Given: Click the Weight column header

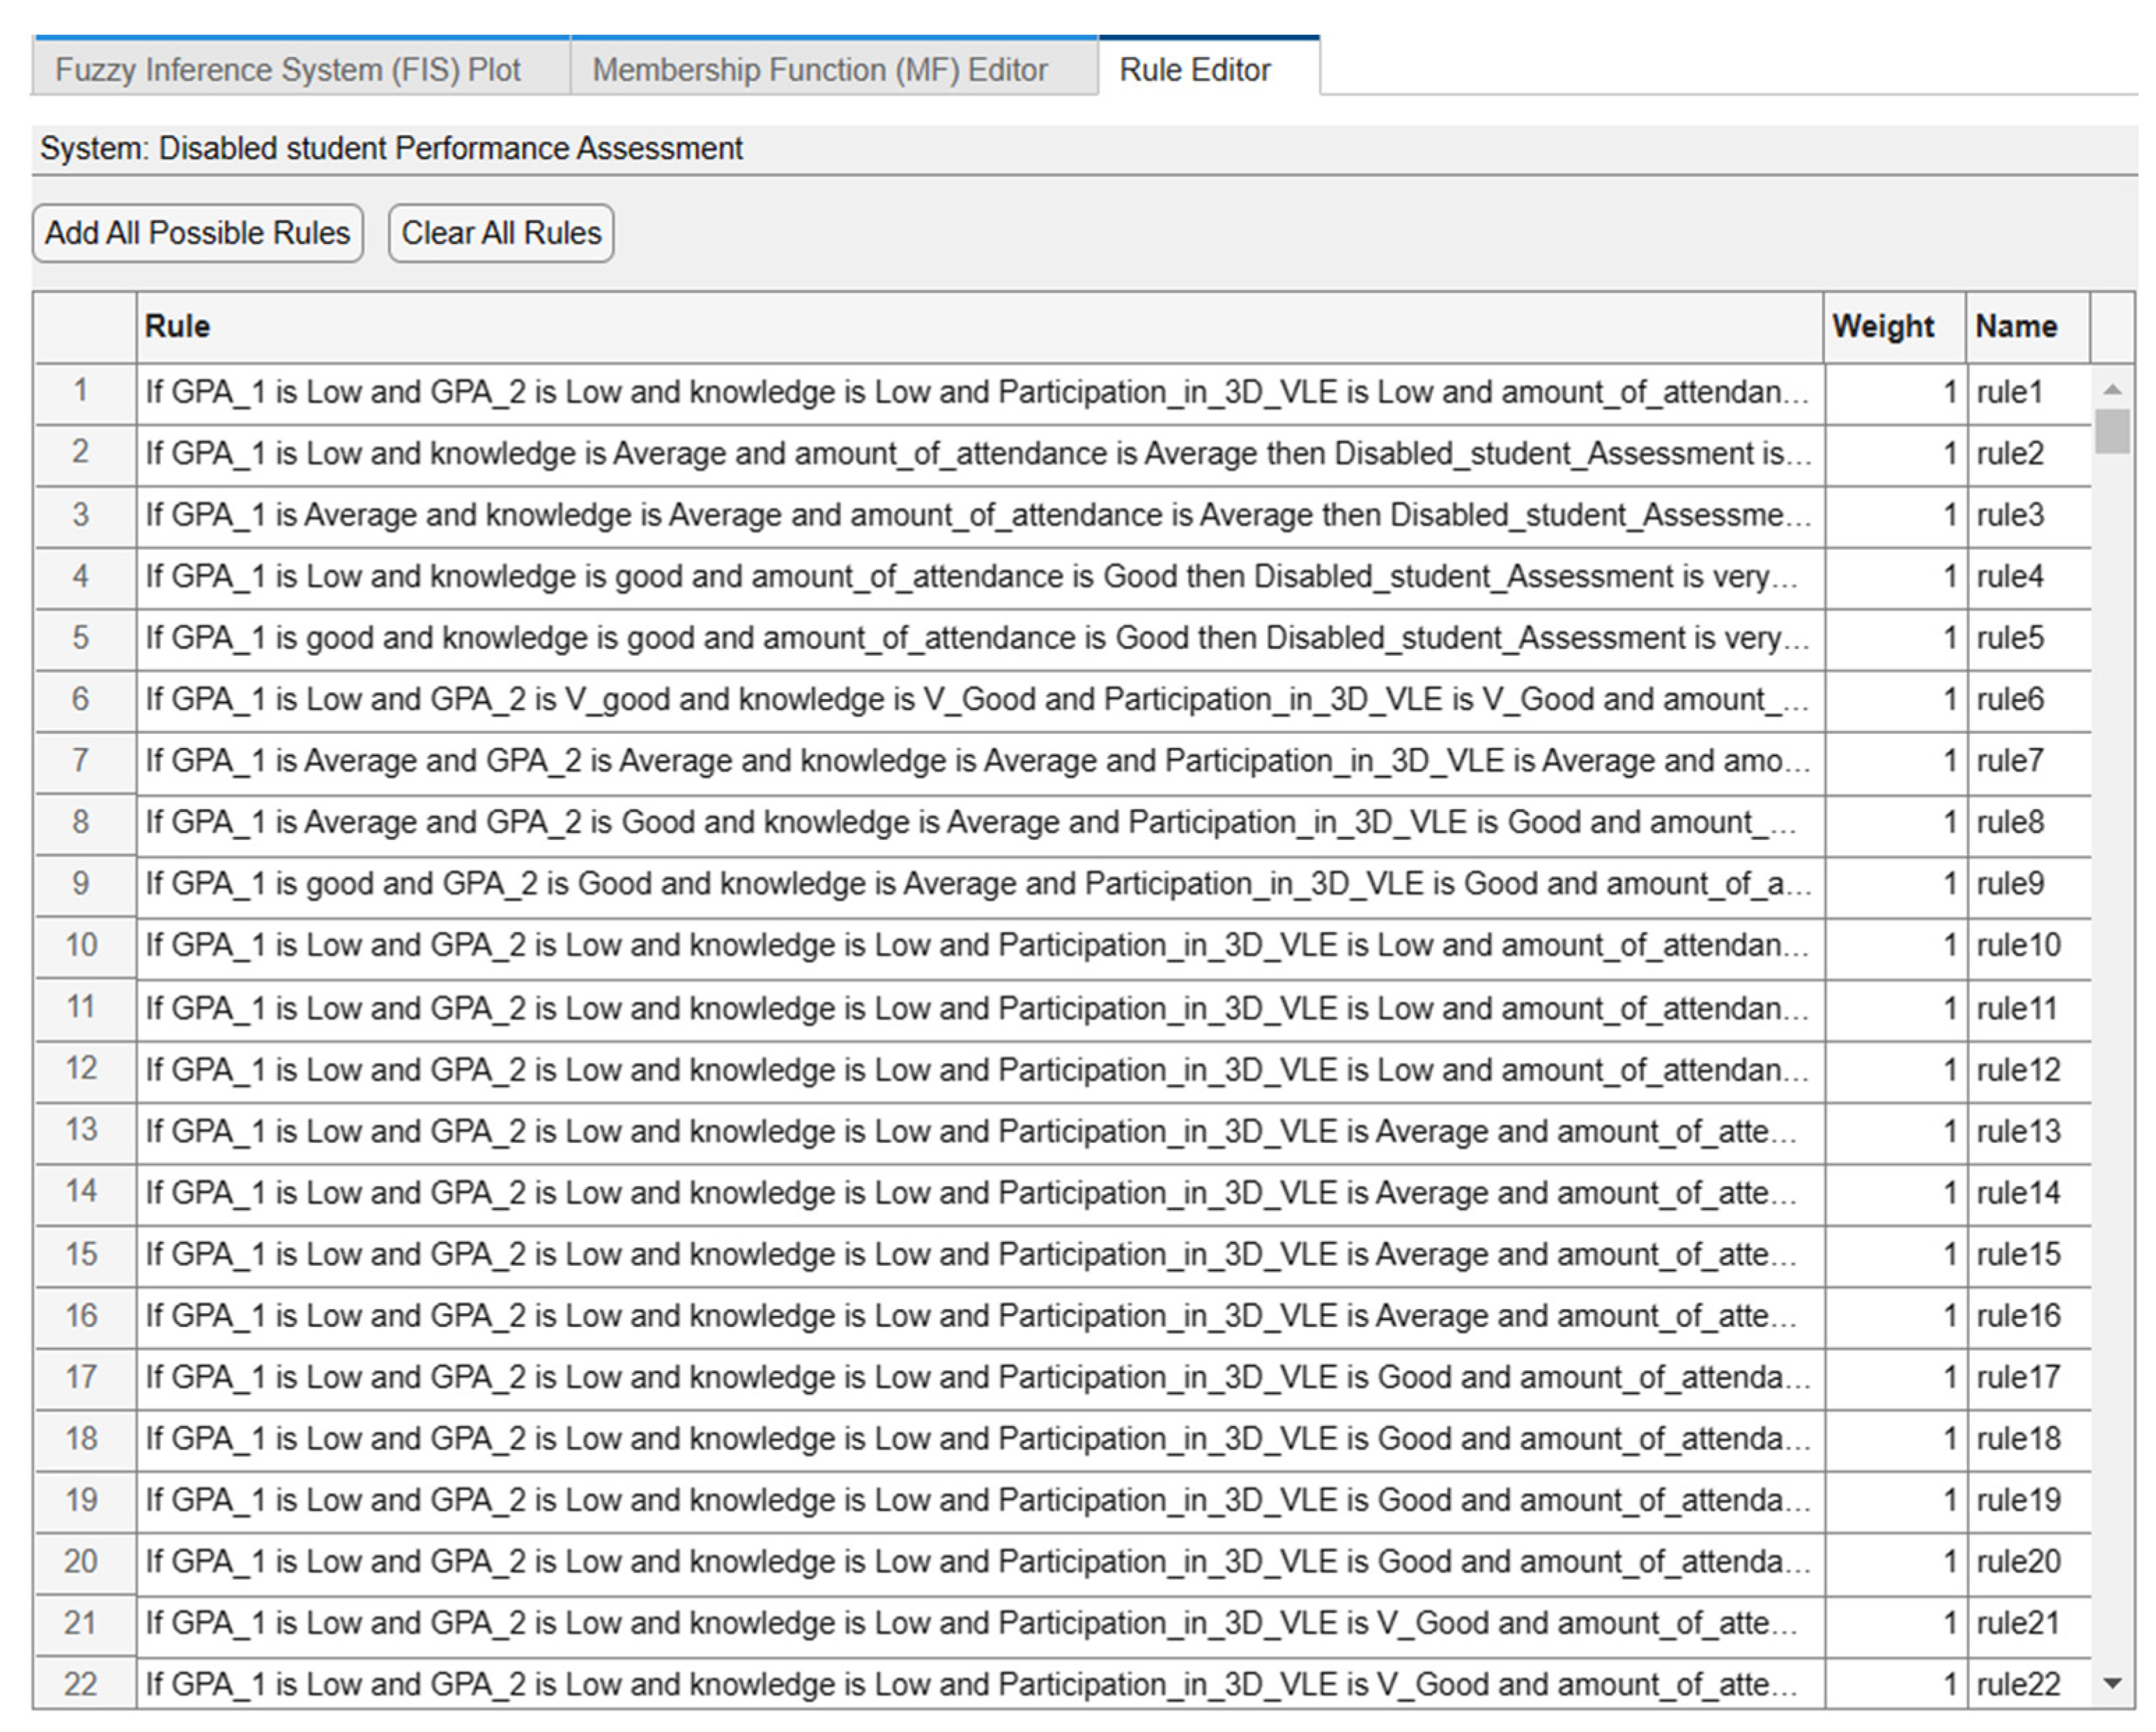Looking at the screenshot, I should pos(1882,326).
